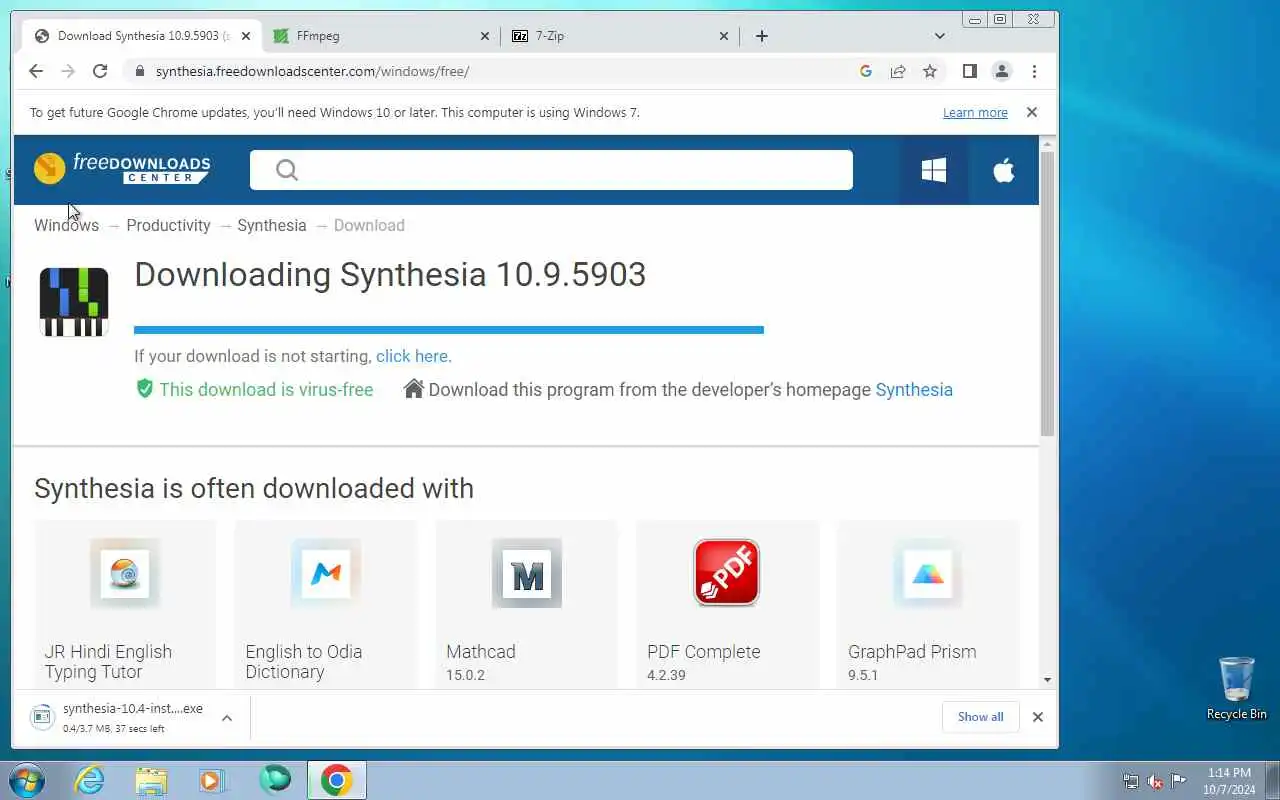This screenshot has height=800, width=1280.
Task: Launch Internet Explorer from the taskbar
Action: coord(90,780)
